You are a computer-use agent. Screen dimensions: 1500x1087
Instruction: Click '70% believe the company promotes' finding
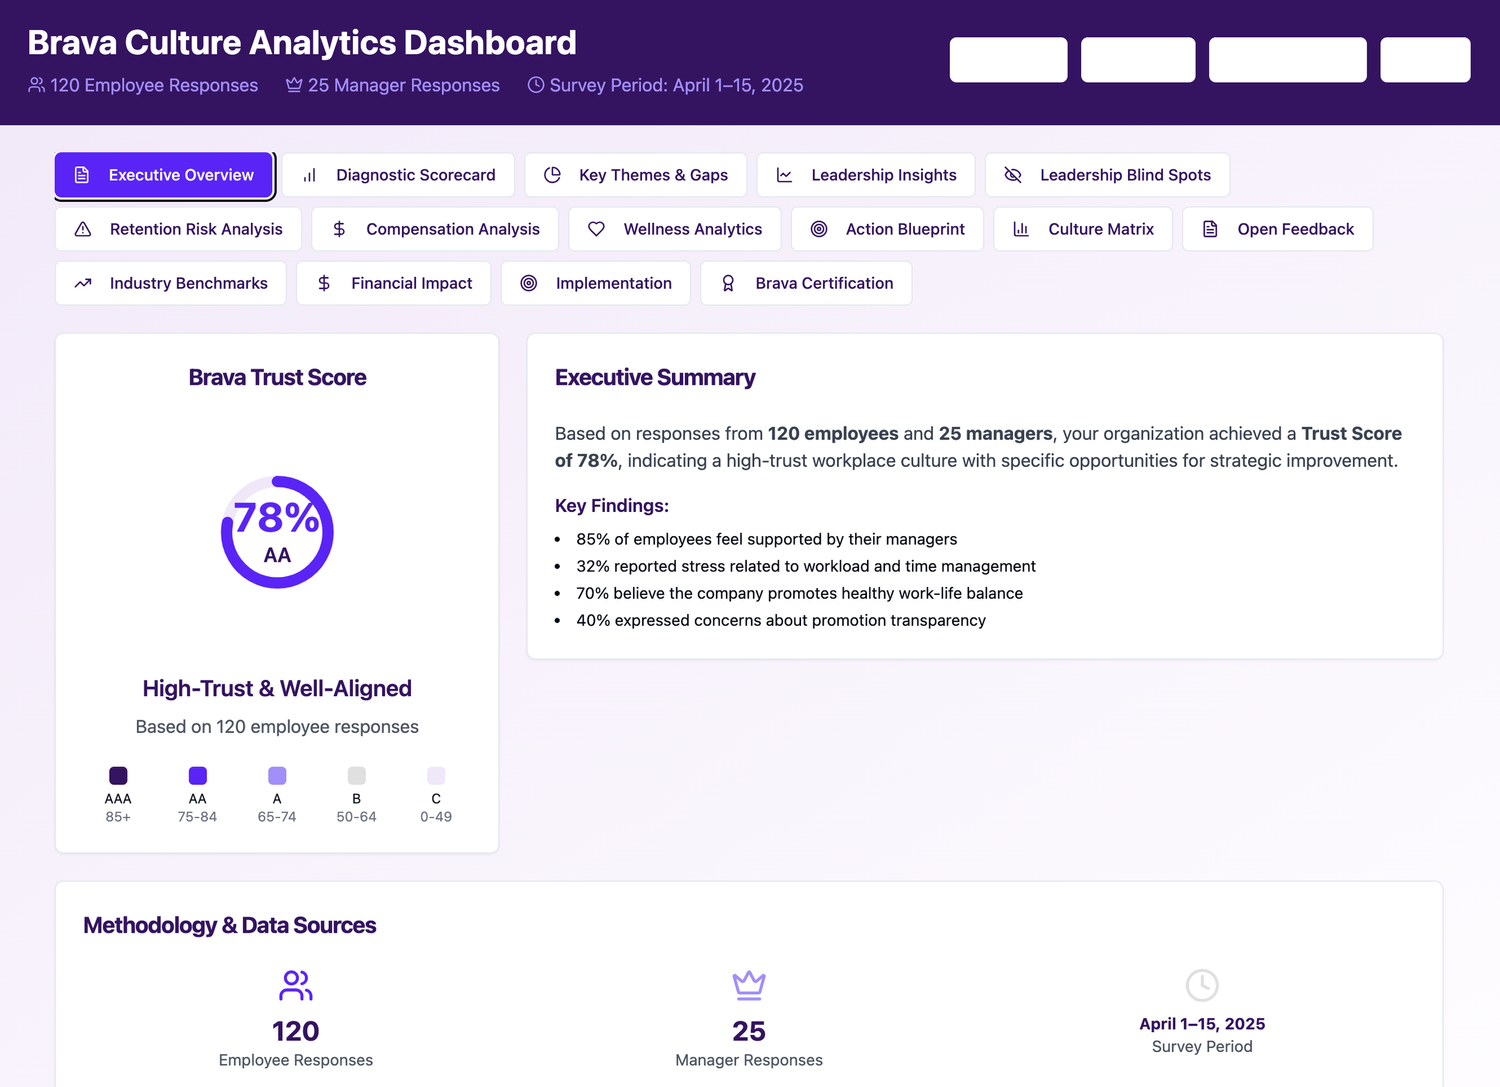point(800,593)
